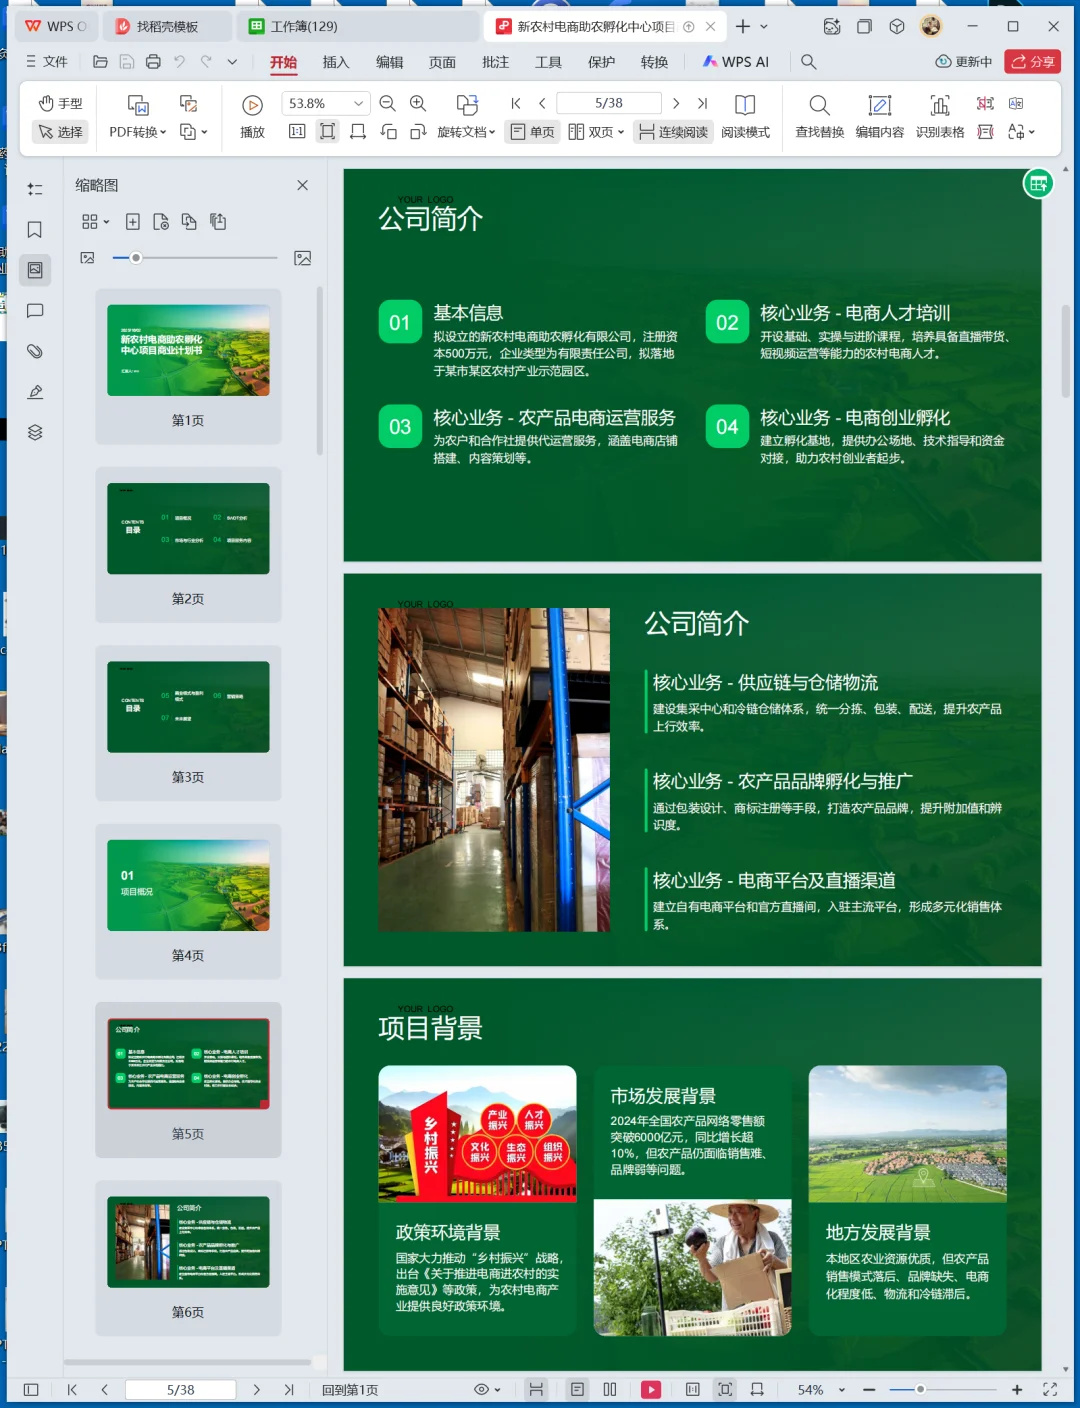Click 回到第1页 in status bar
Viewport: 1080px width, 1408px height.
(x=350, y=1390)
